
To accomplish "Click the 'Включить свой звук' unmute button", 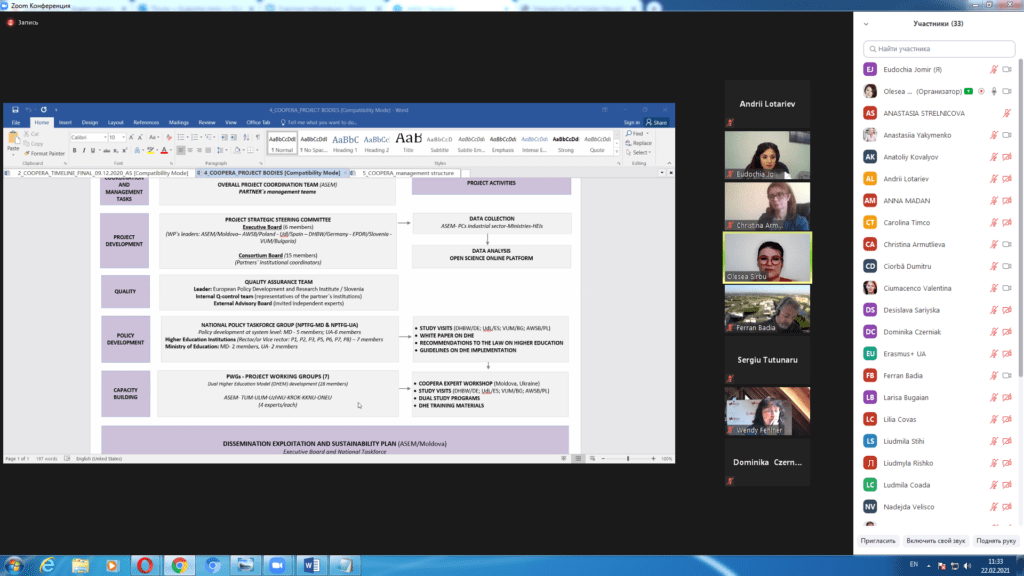I will coord(935,540).
